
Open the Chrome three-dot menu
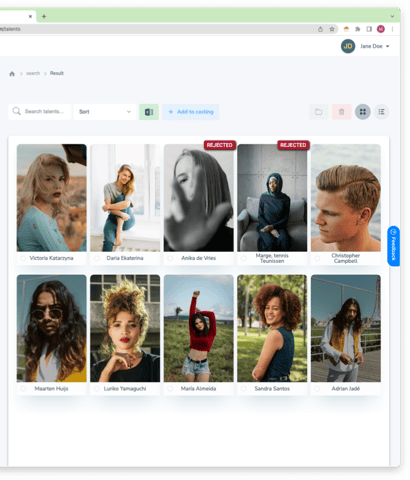pos(392,29)
